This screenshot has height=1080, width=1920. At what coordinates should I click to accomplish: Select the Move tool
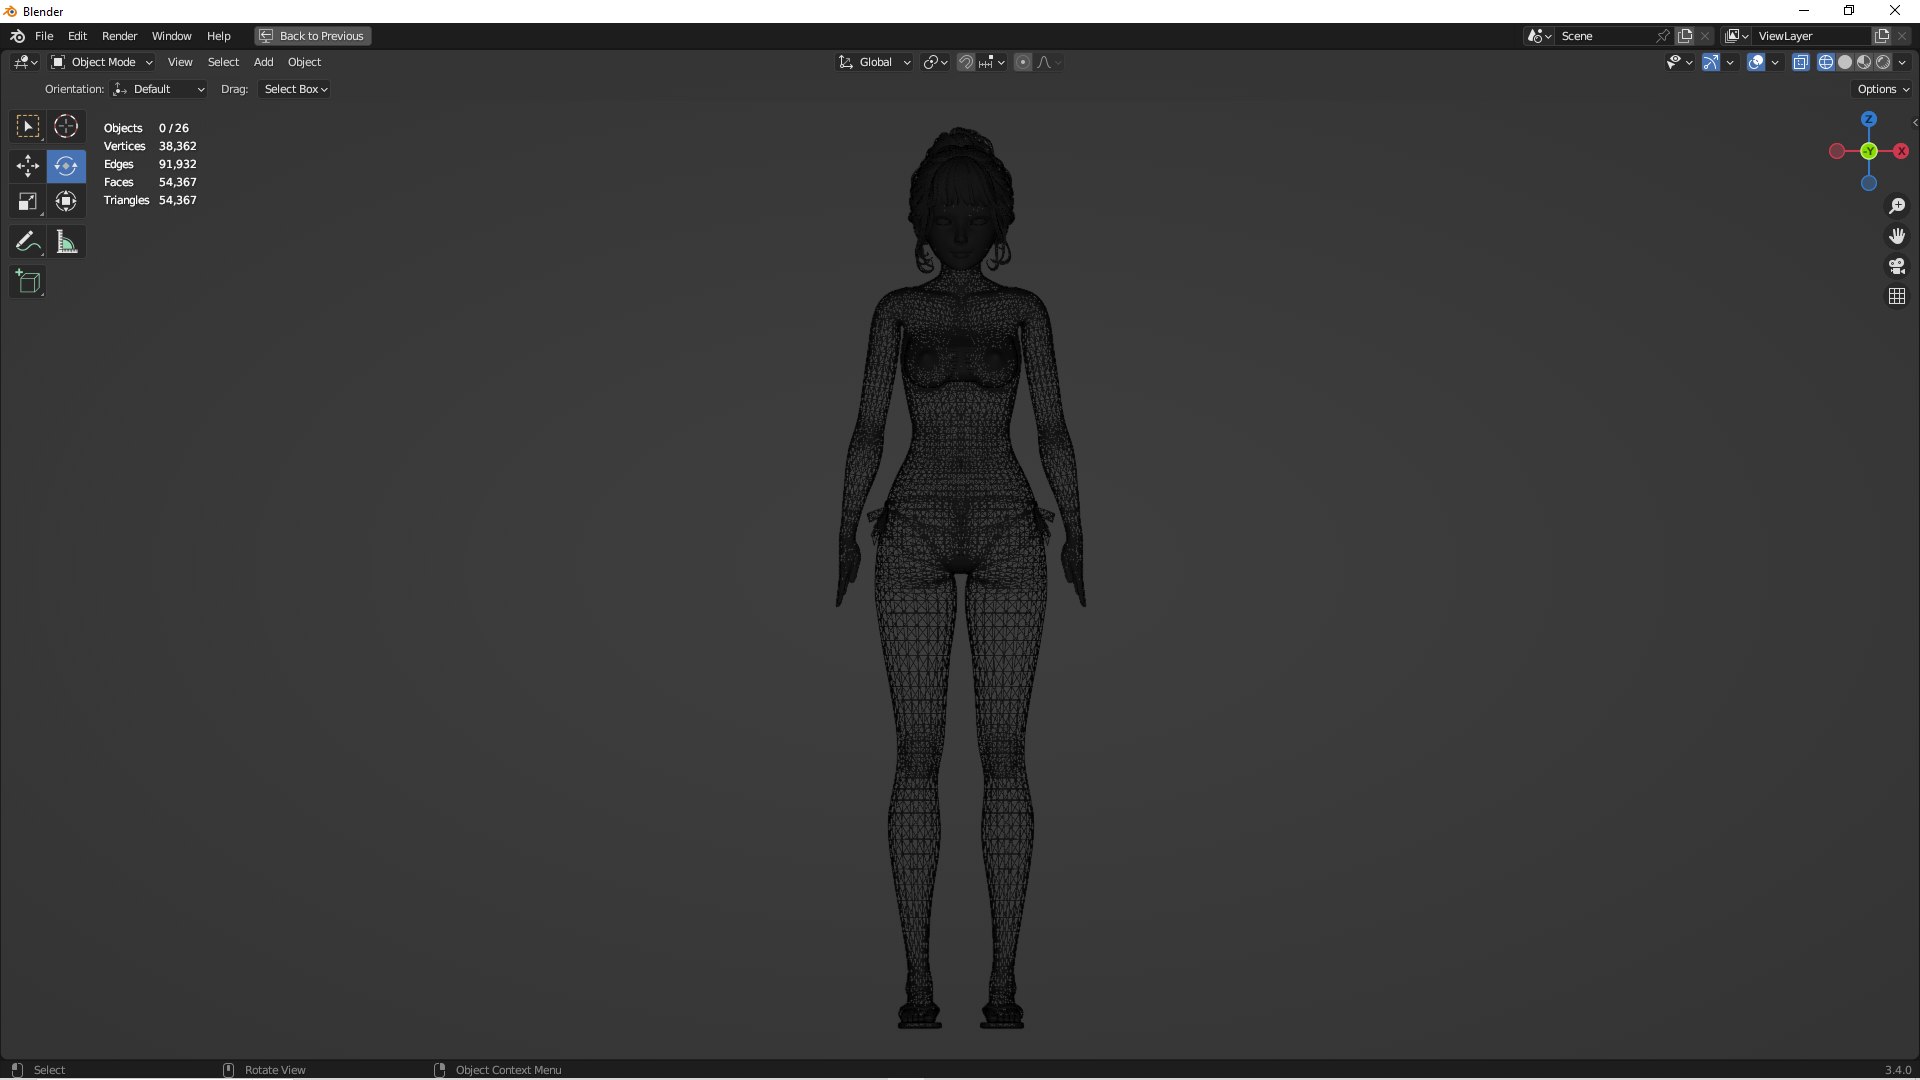tap(27, 166)
